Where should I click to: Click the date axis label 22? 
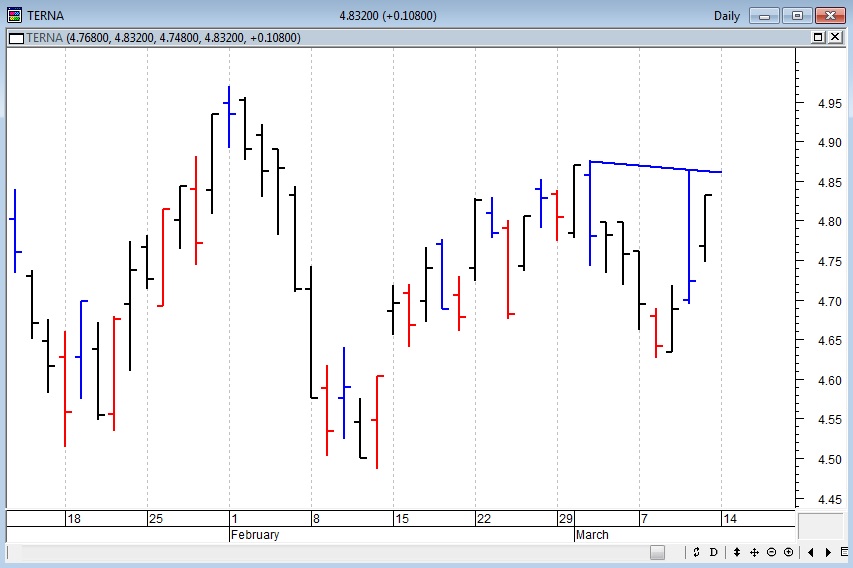click(x=484, y=519)
